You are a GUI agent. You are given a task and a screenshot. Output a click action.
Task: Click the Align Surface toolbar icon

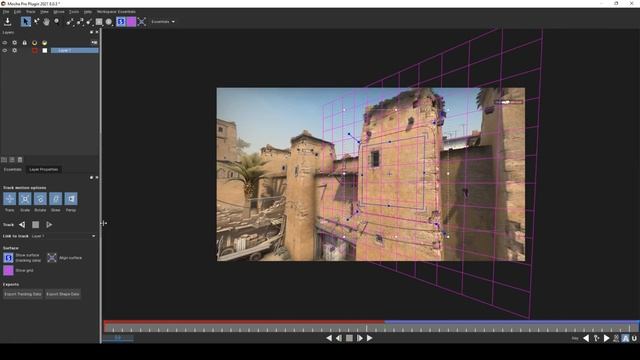click(x=142, y=22)
